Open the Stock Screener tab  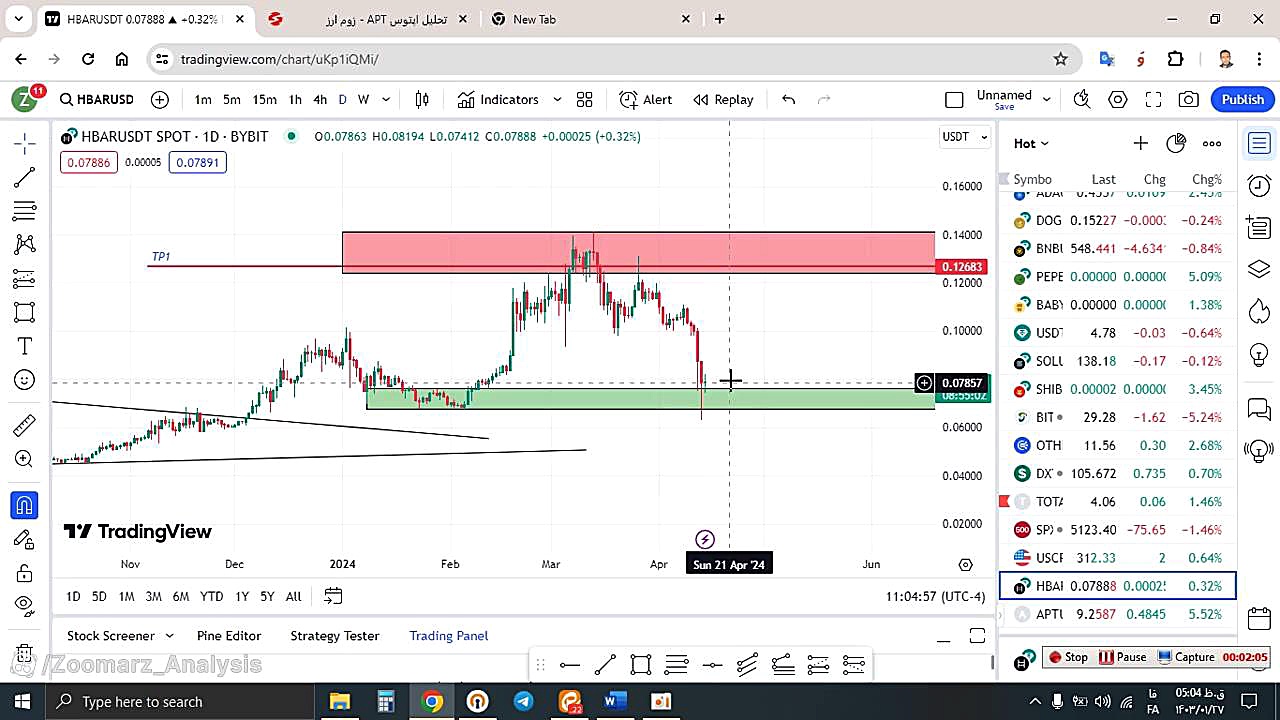[x=111, y=636]
